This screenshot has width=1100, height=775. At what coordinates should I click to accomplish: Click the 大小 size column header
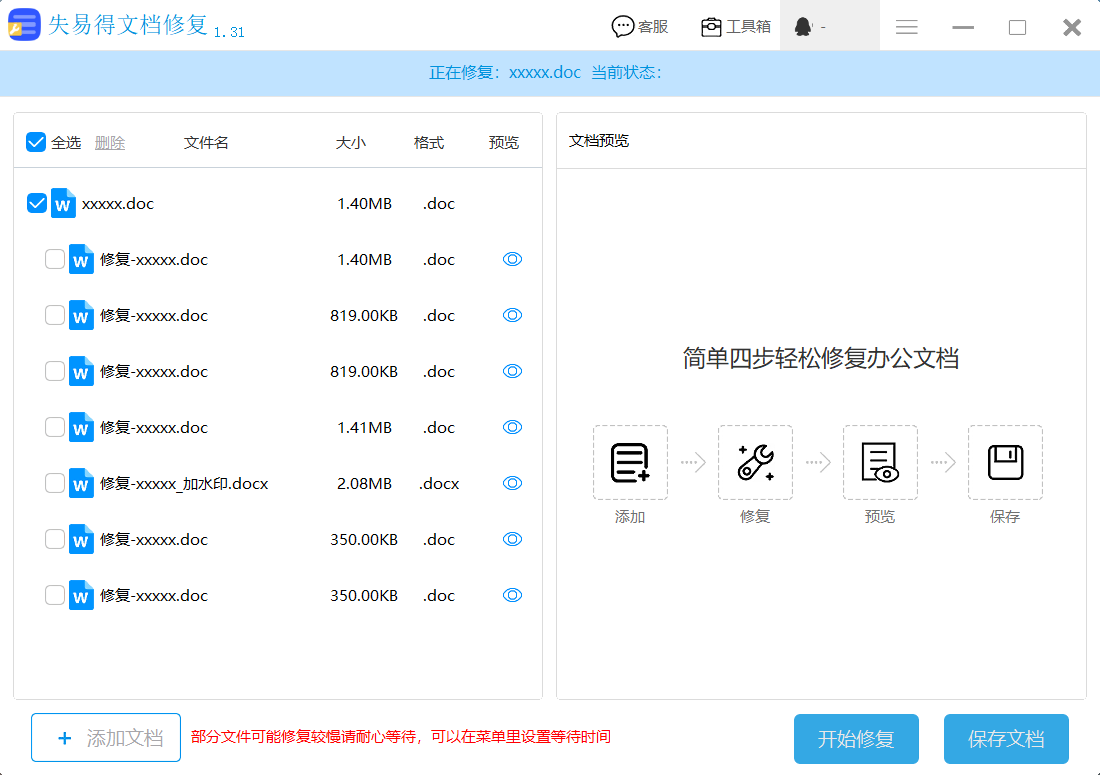click(351, 143)
